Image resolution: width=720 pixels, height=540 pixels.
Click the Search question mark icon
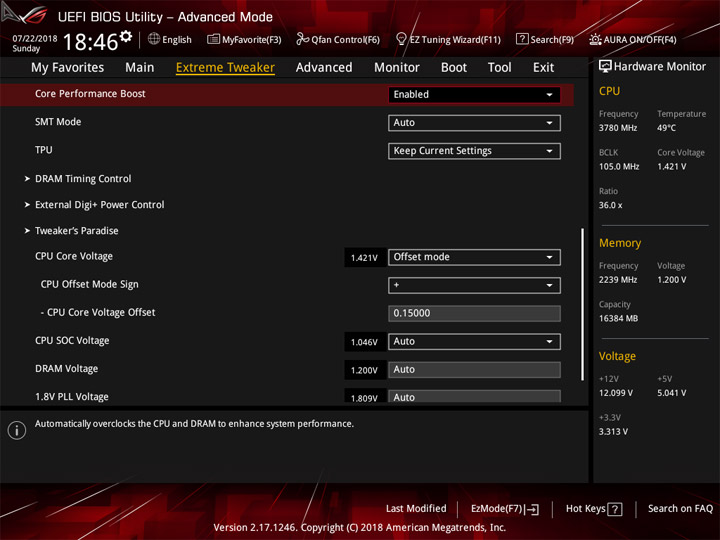click(x=522, y=39)
